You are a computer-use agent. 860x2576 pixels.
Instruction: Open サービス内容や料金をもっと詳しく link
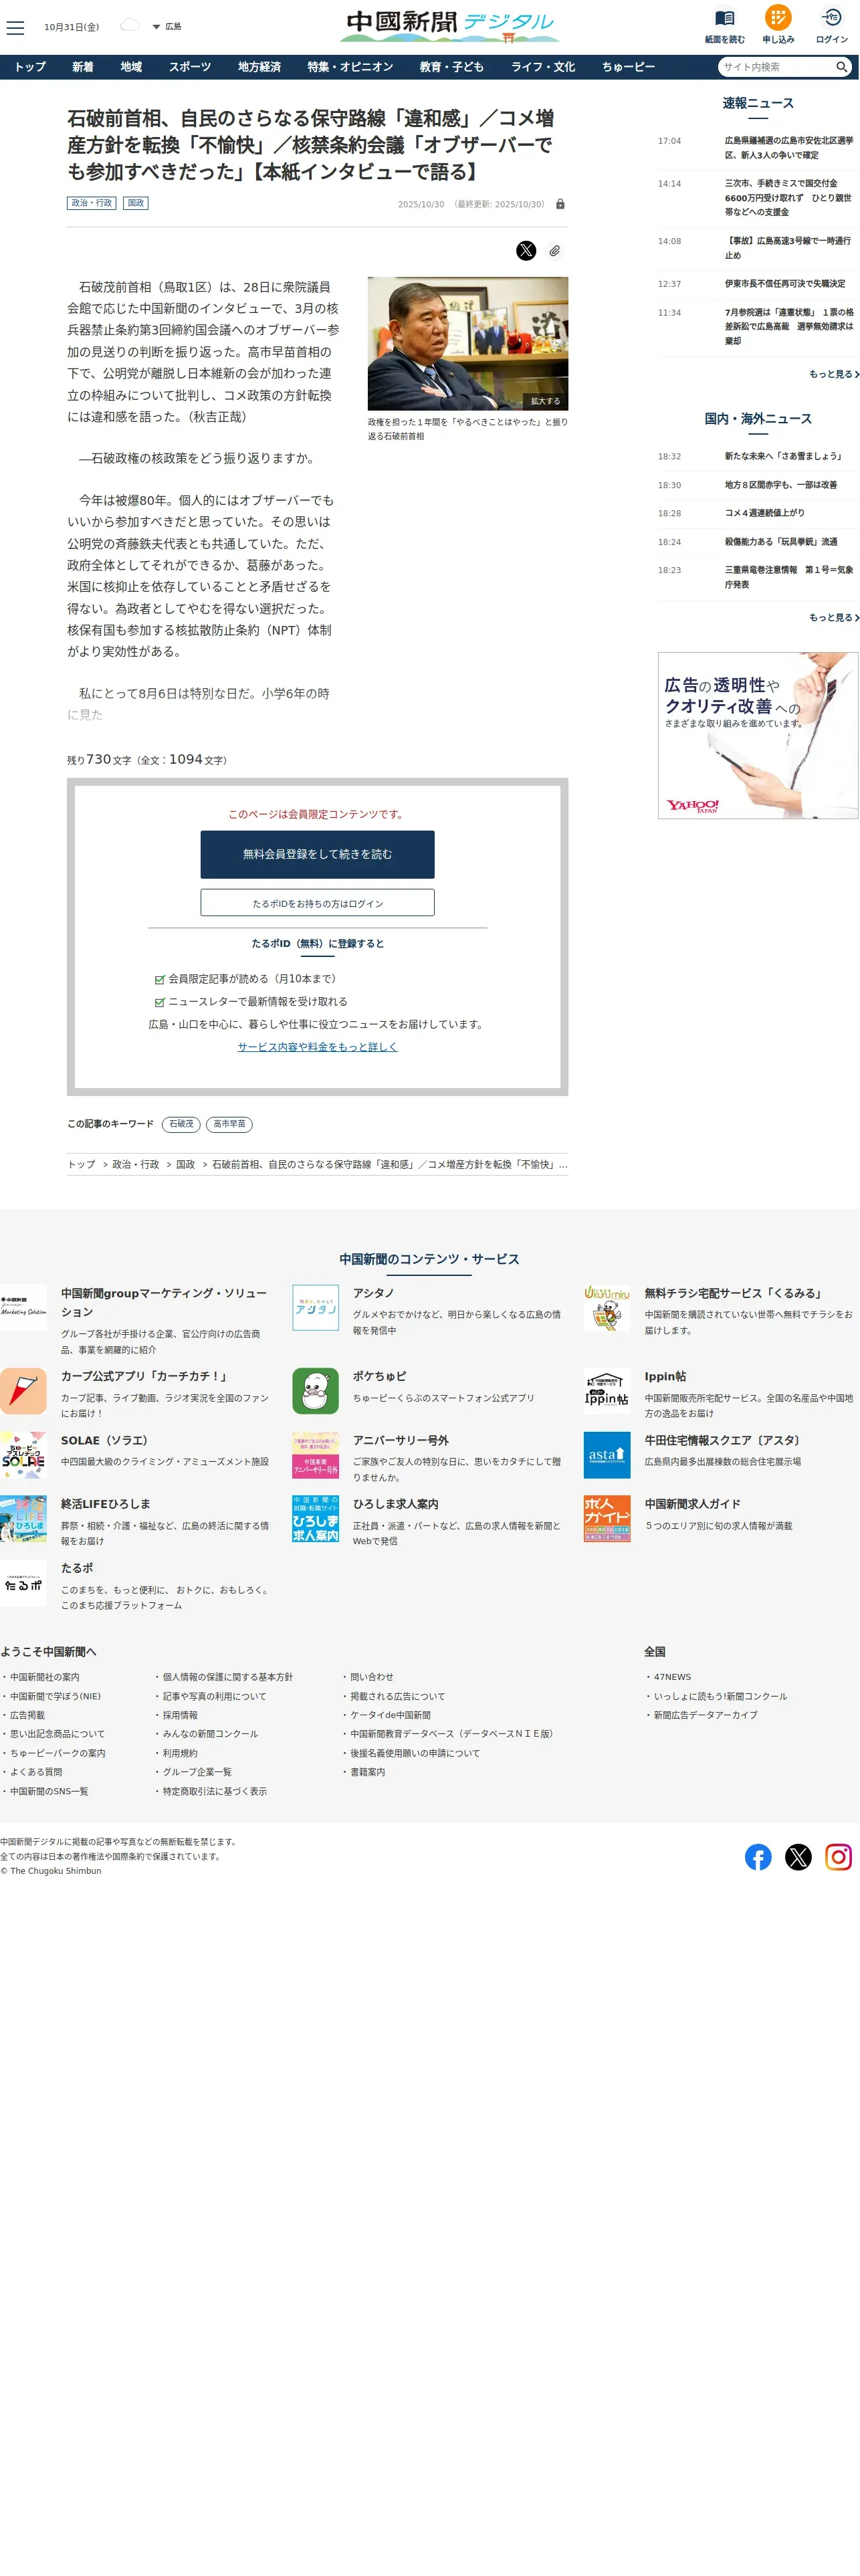[x=317, y=1047]
